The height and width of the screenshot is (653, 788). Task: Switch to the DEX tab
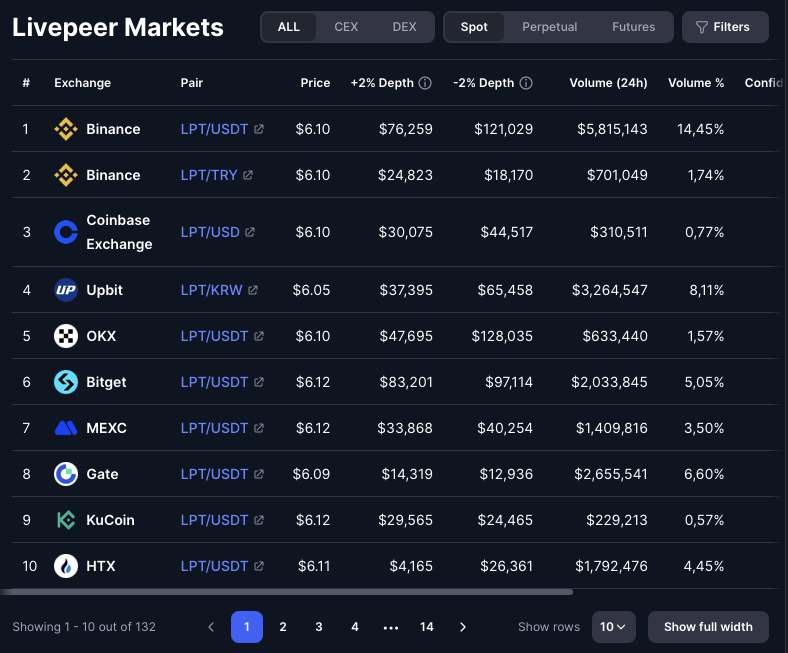click(x=405, y=27)
